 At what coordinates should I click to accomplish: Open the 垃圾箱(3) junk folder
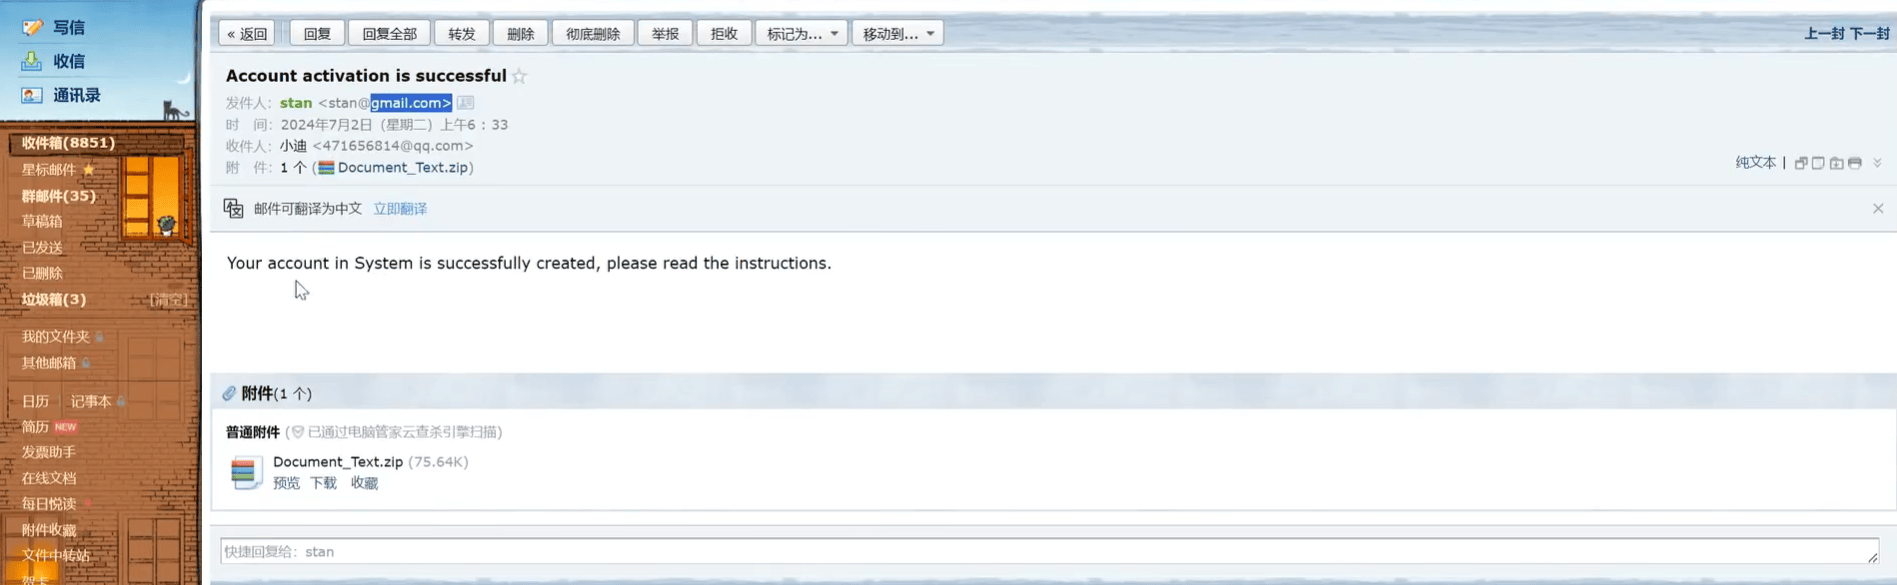(54, 299)
